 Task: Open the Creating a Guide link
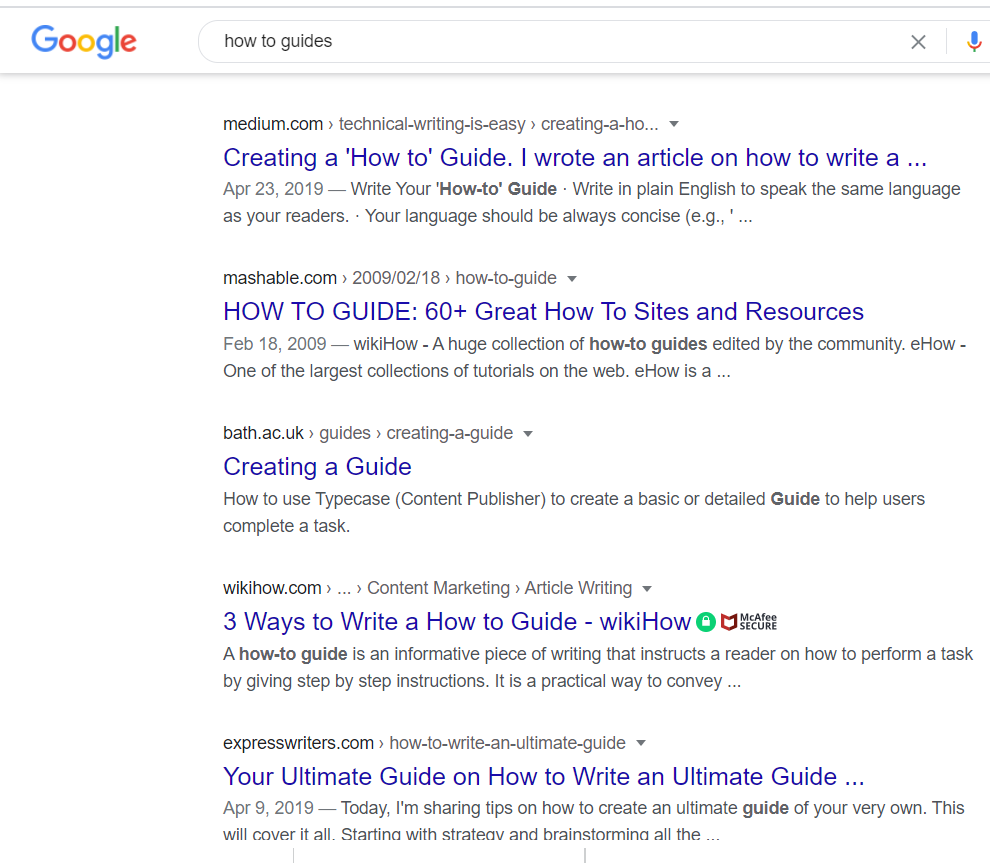(x=317, y=467)
